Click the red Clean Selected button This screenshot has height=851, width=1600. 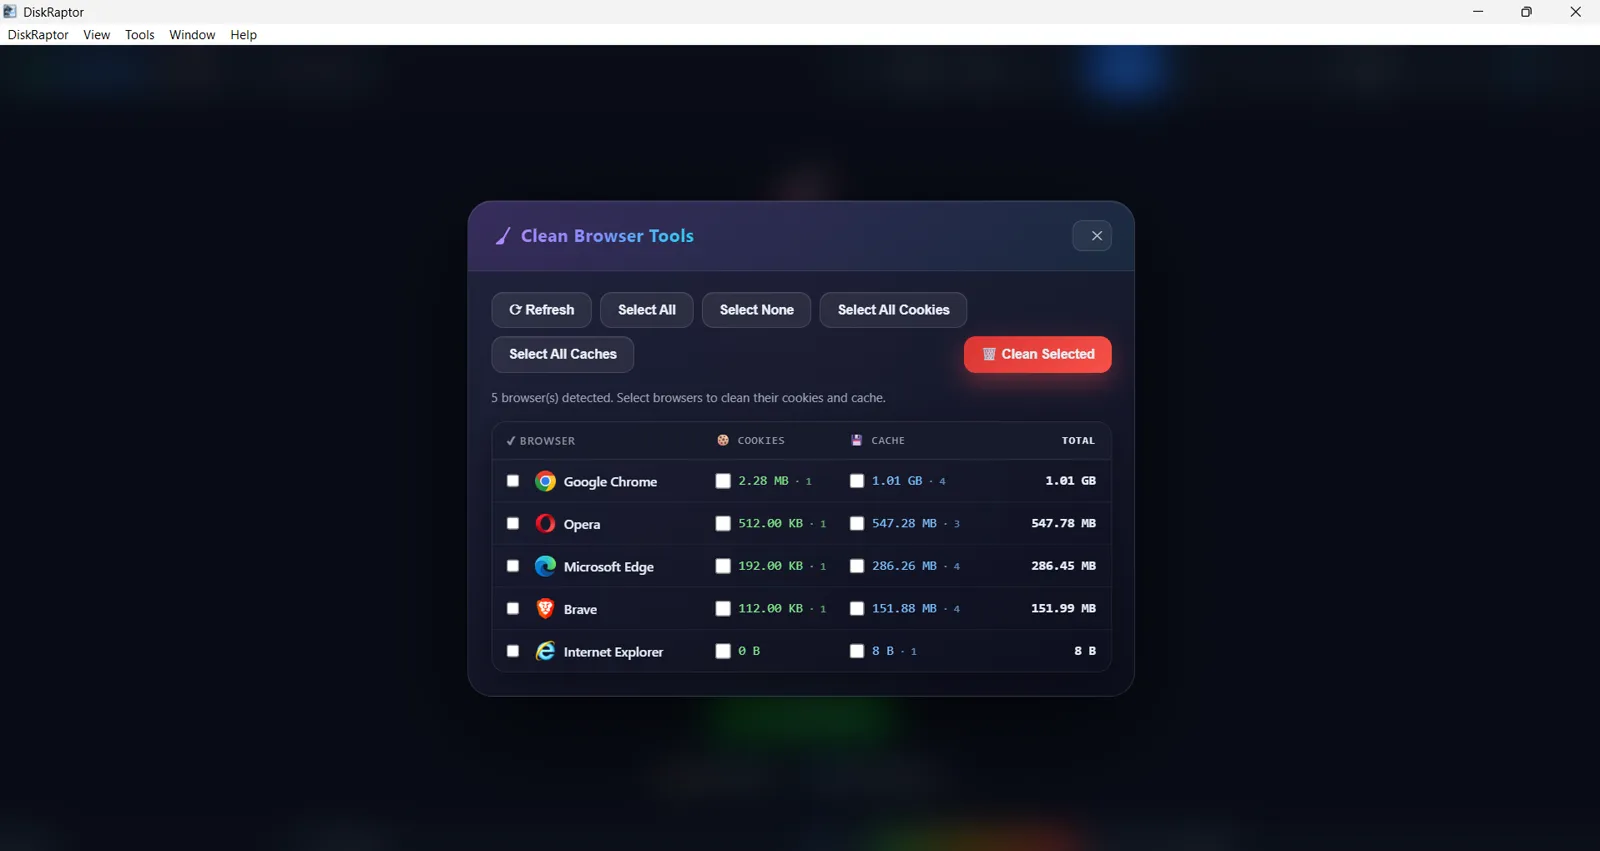coord(1037,354)
